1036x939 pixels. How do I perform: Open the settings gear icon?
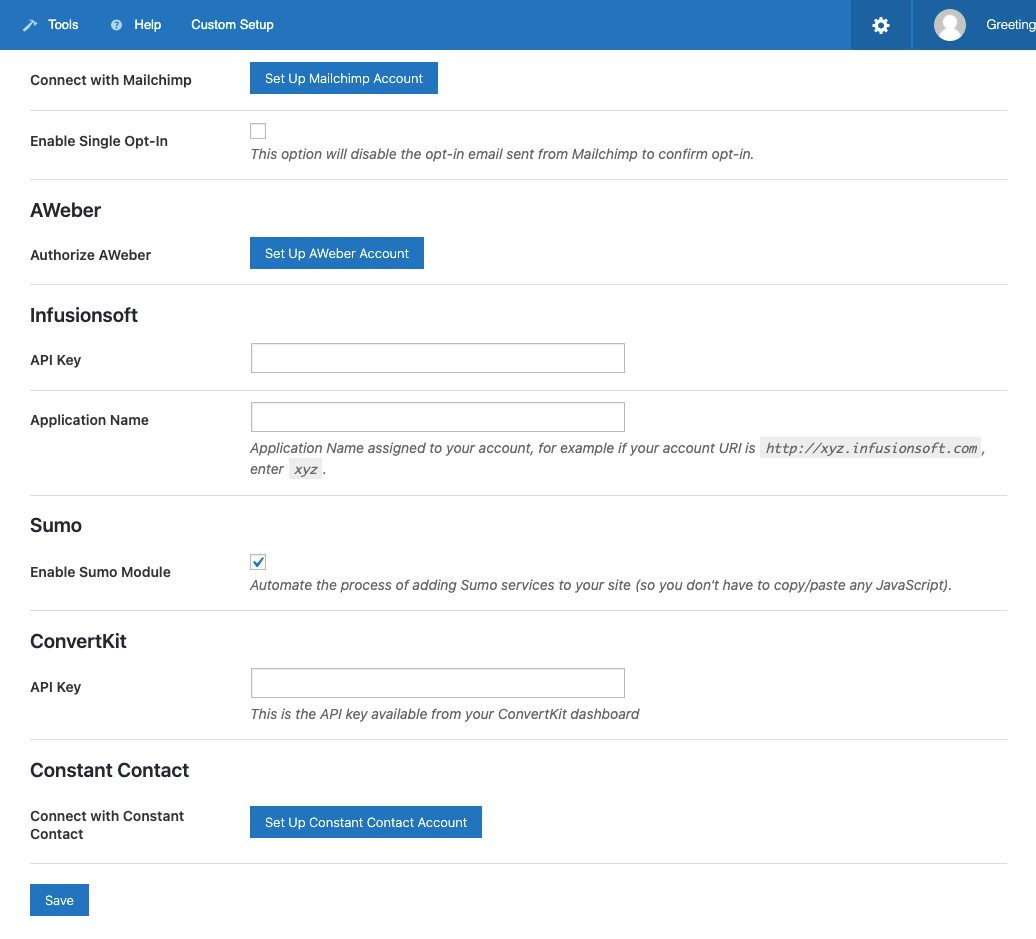[880, 24]
